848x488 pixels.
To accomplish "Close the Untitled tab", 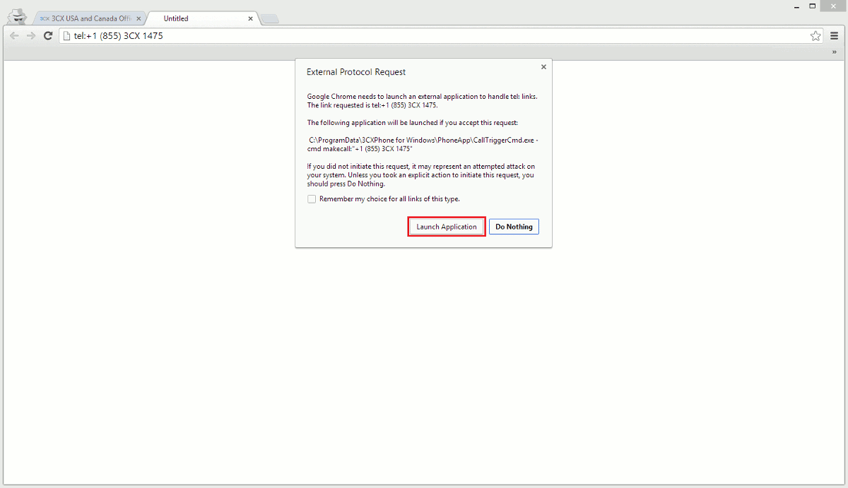I will click(x=250, y=18).
